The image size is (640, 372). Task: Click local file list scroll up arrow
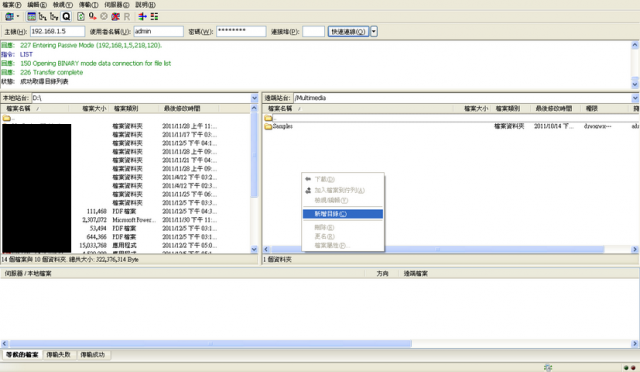coord(254,109)
